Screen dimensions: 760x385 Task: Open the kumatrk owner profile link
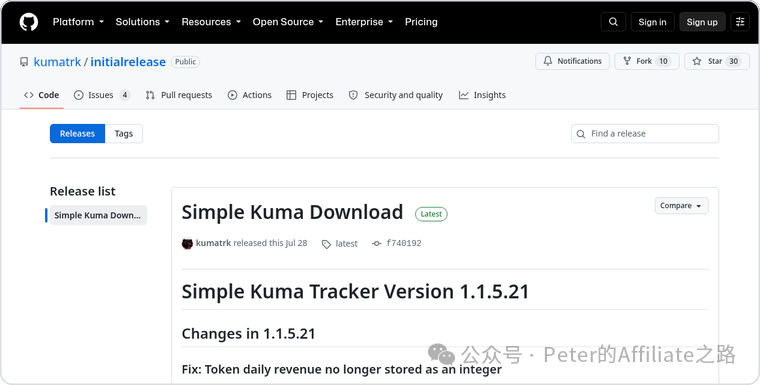tap(57, 62)
